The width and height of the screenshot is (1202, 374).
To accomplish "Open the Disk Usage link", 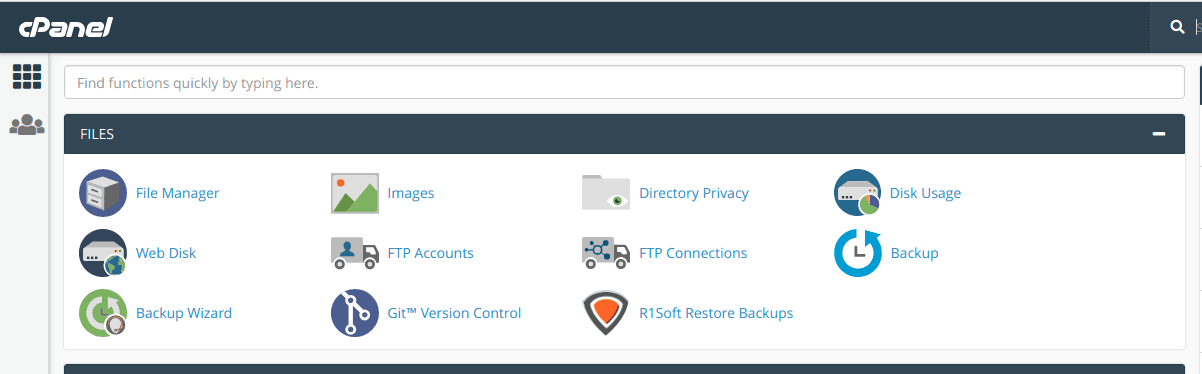I will point(925,193).
